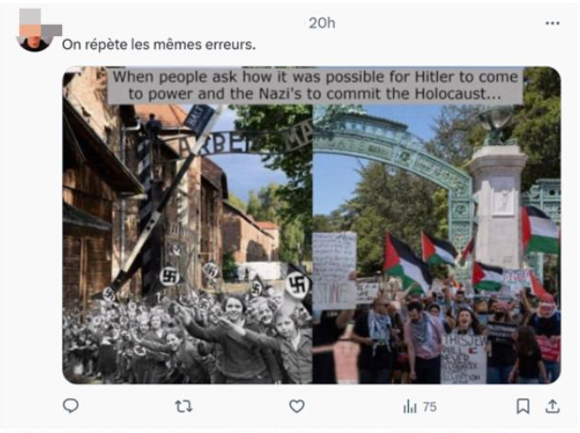Viewport: 580px width, 433px height.
Task: Like the post with heart icon
Action: click(x=297, y=406)
